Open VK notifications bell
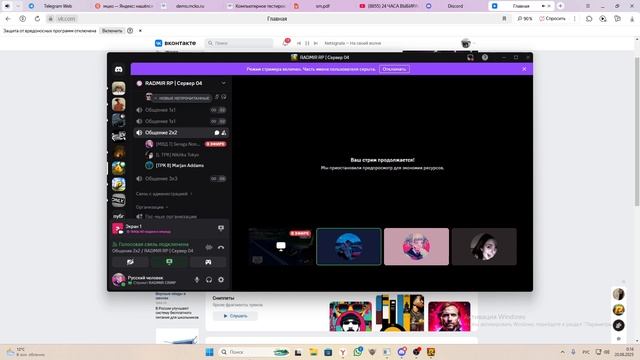The width and height of the screenshot is (640, 360). 285,43
